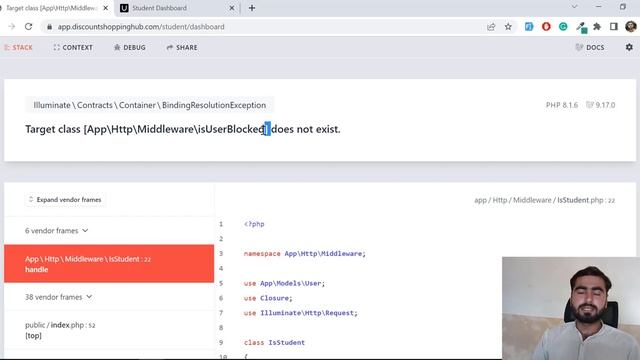Reload the page with the refresh icon
Viewport: 640px width, 360px height.
pos(28,27)
